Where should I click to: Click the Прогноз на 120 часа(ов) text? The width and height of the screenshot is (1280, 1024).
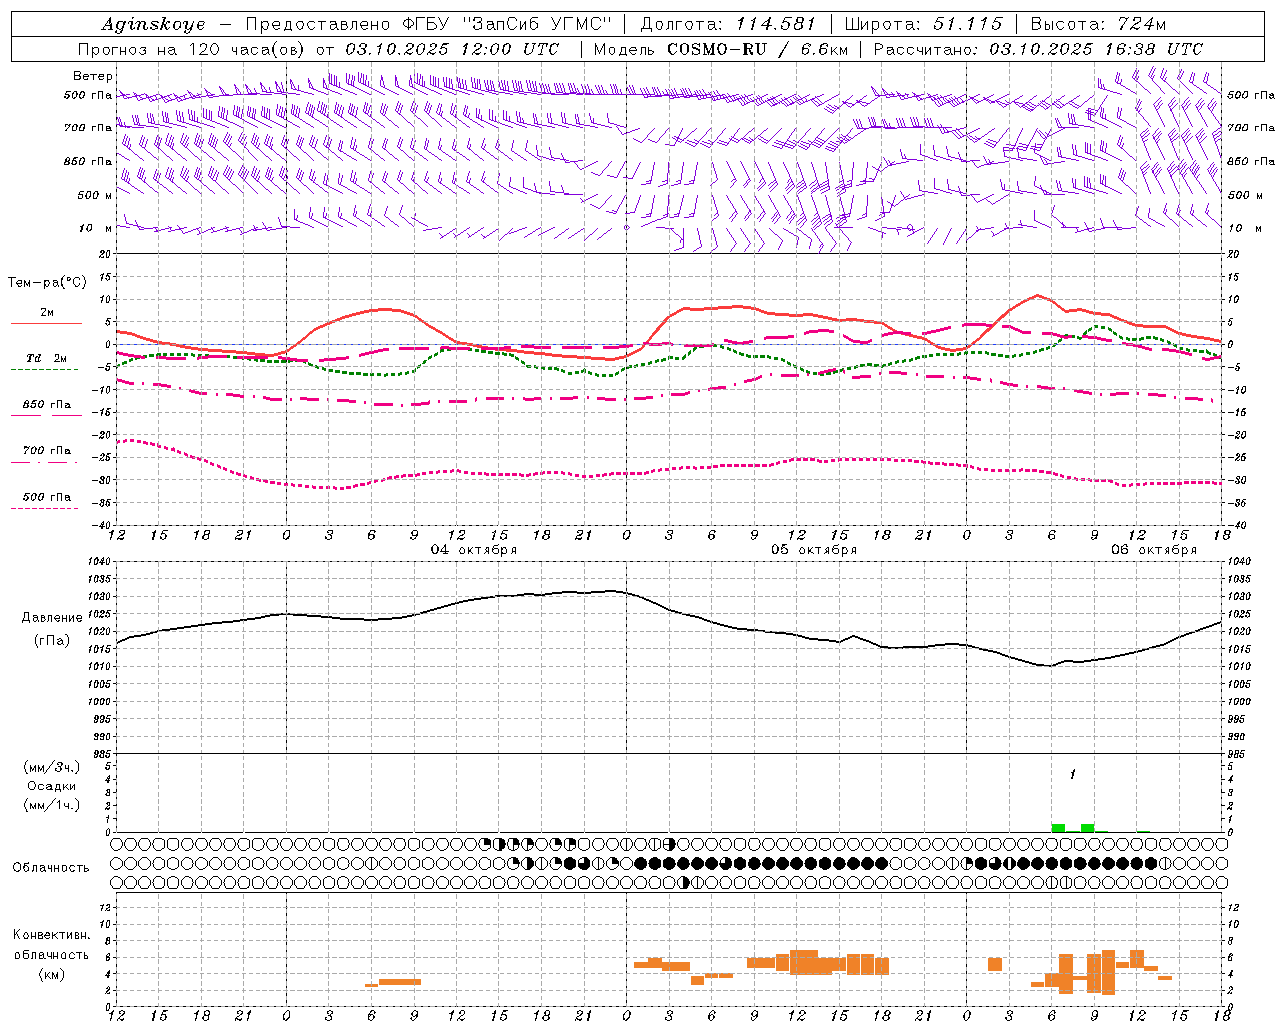[193, 49]
